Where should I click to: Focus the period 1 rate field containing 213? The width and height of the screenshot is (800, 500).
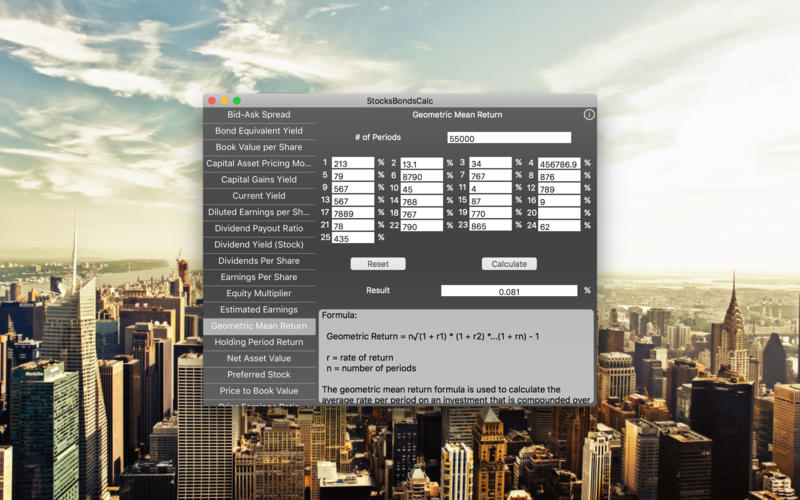pos(353,163)
